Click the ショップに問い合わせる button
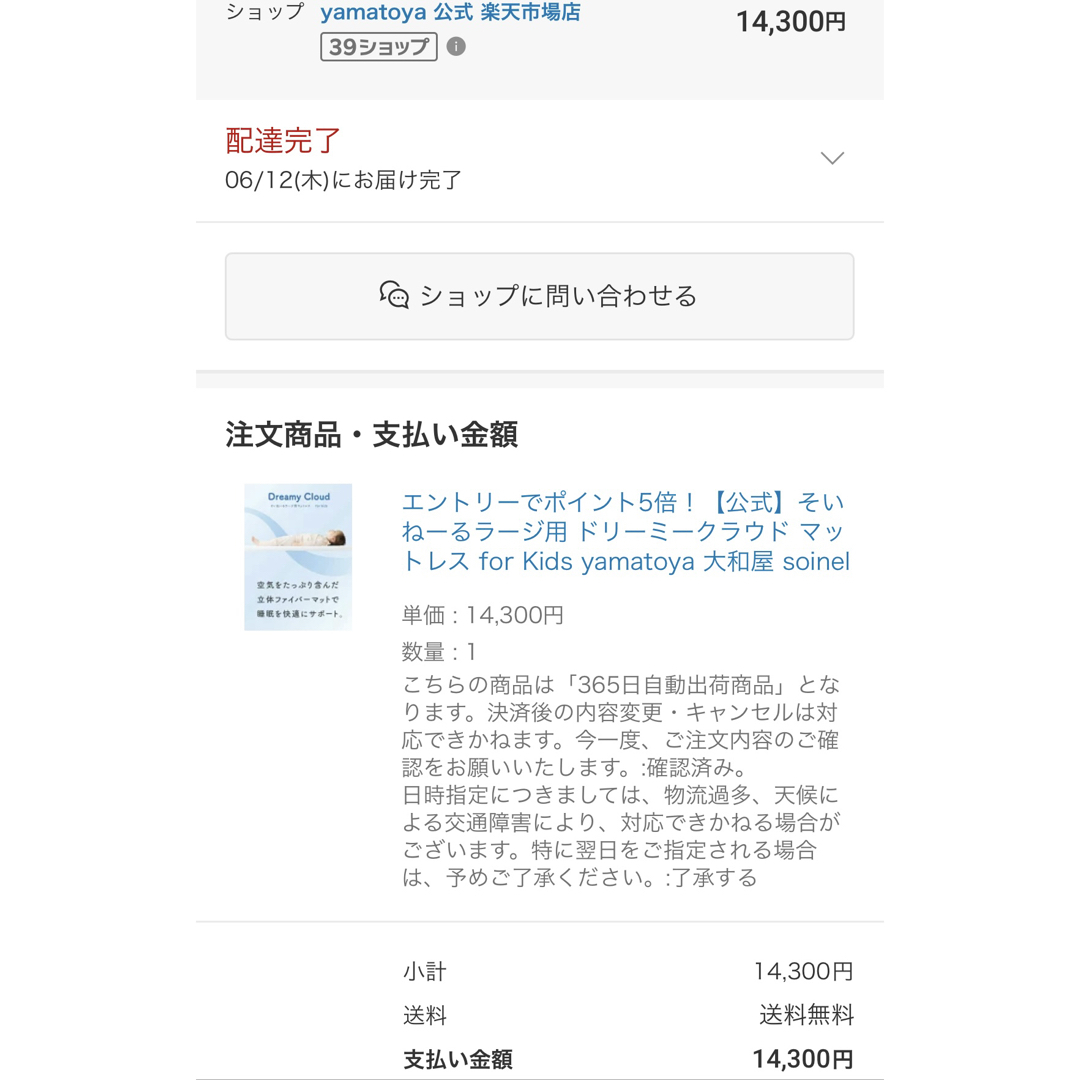 (539, 296)
